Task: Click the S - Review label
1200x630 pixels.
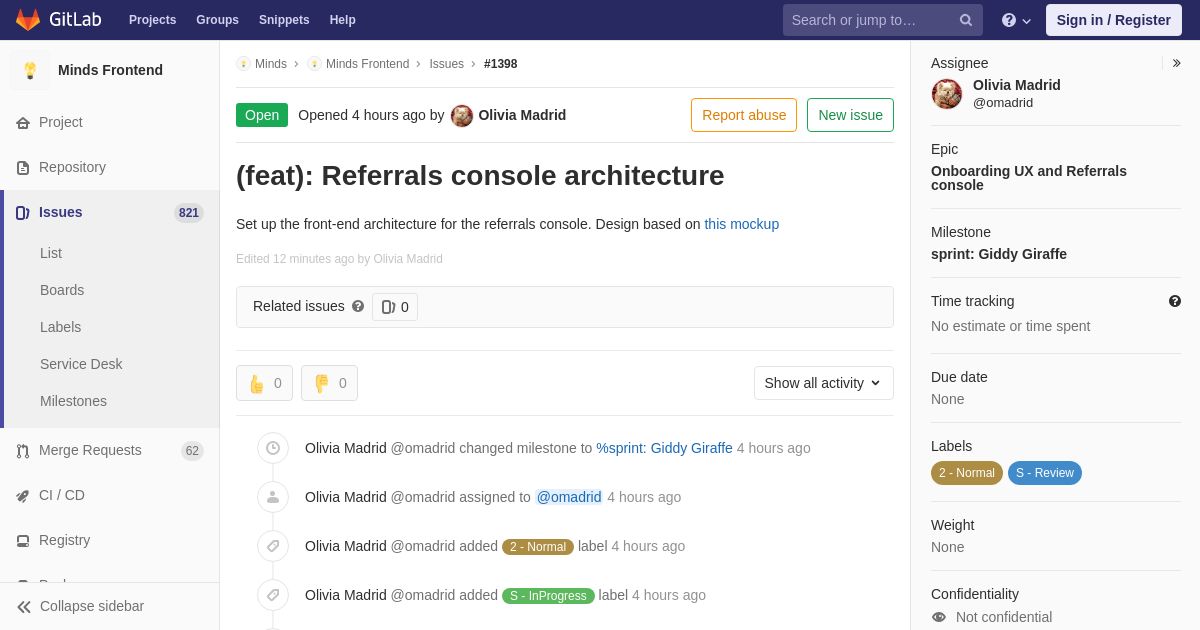Action: (x=1044, y=473)
